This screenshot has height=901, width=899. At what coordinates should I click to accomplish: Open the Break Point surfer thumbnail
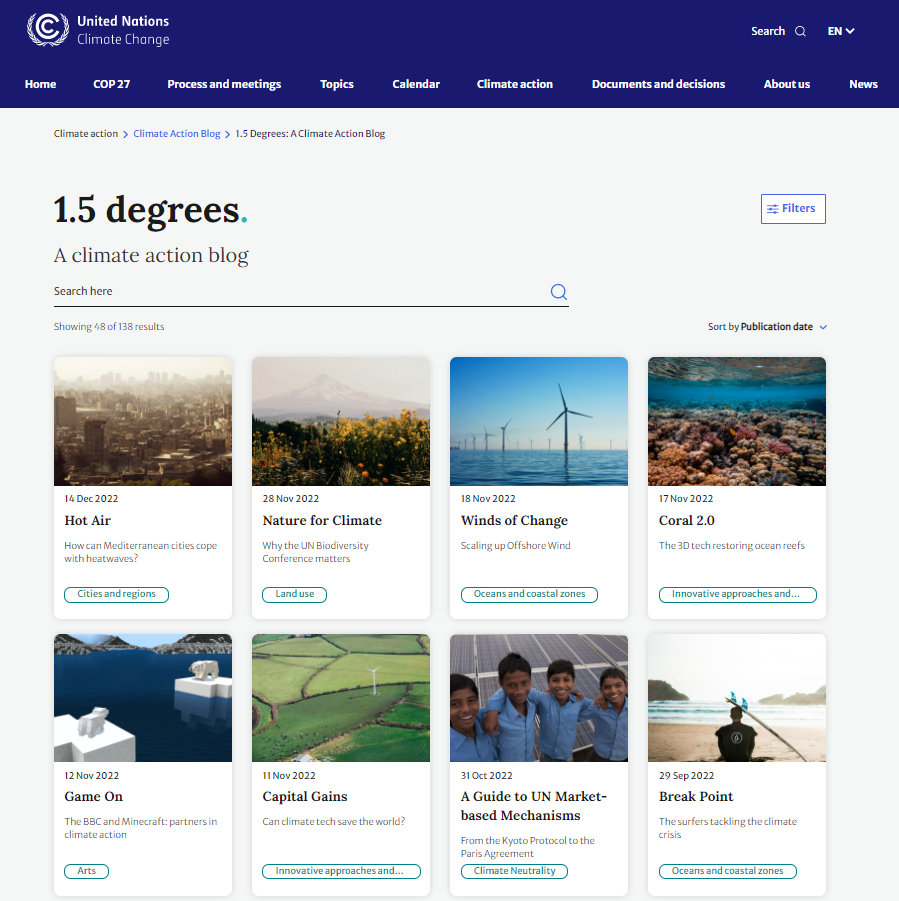(x=737, y=698)
